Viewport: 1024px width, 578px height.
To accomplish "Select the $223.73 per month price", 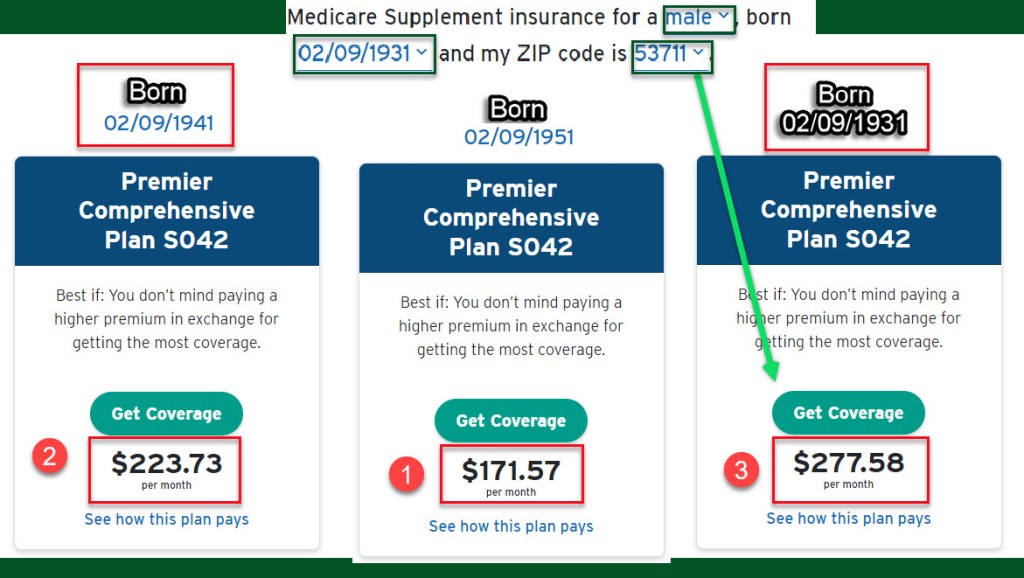I will click(x=166, y=468).
